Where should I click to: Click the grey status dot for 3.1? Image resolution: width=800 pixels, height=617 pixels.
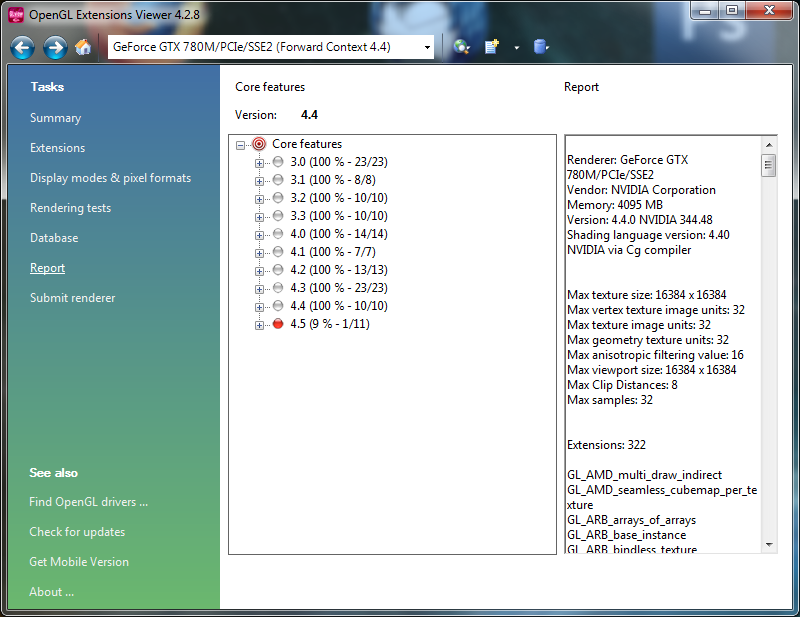(x=278, y=180)
